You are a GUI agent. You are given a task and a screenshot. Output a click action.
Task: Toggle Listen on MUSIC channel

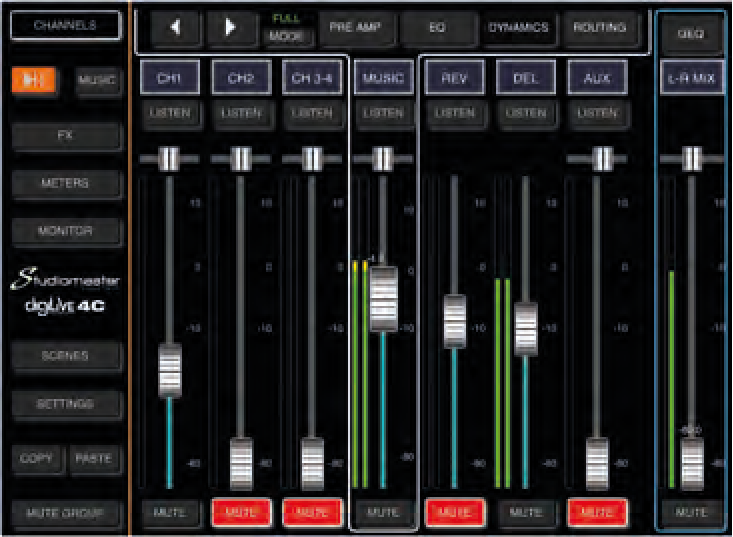tap(383, 113)
